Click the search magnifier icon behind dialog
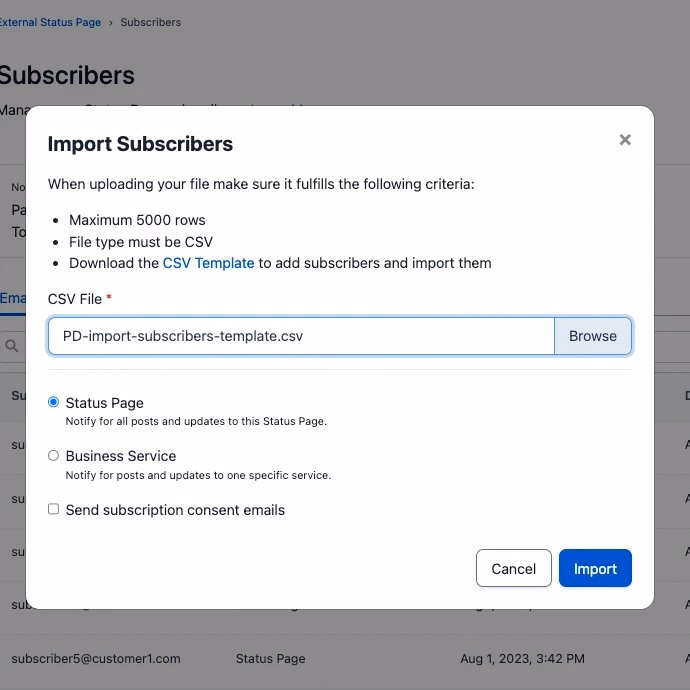The width and height of the screenshot is (690, 690). [x=12, y=346]
